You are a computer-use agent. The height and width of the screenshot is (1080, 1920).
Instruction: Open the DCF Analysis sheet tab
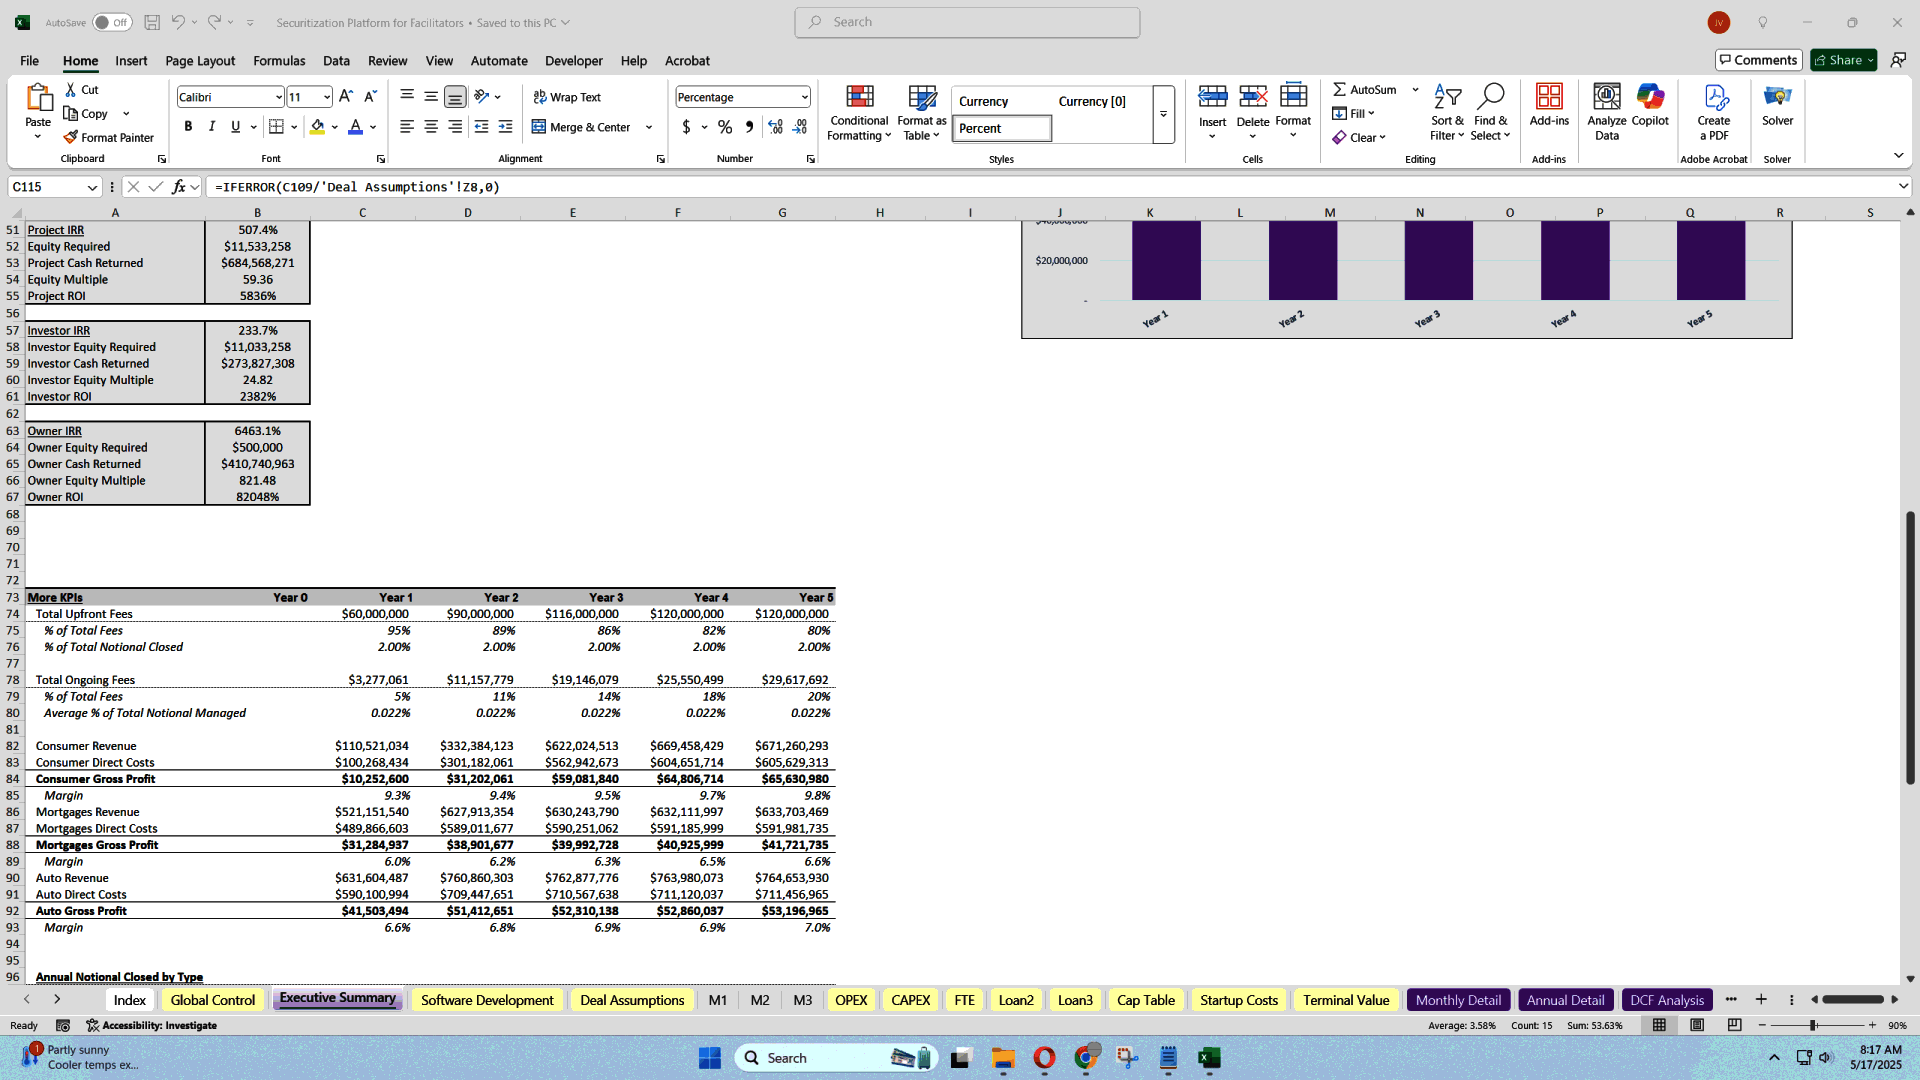[1666, 1000]
